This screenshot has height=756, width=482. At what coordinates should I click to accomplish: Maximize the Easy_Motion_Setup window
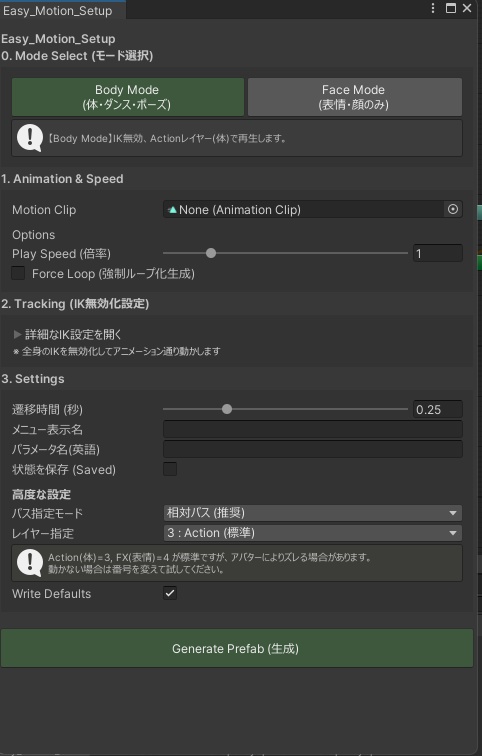[x=451, y=8]
